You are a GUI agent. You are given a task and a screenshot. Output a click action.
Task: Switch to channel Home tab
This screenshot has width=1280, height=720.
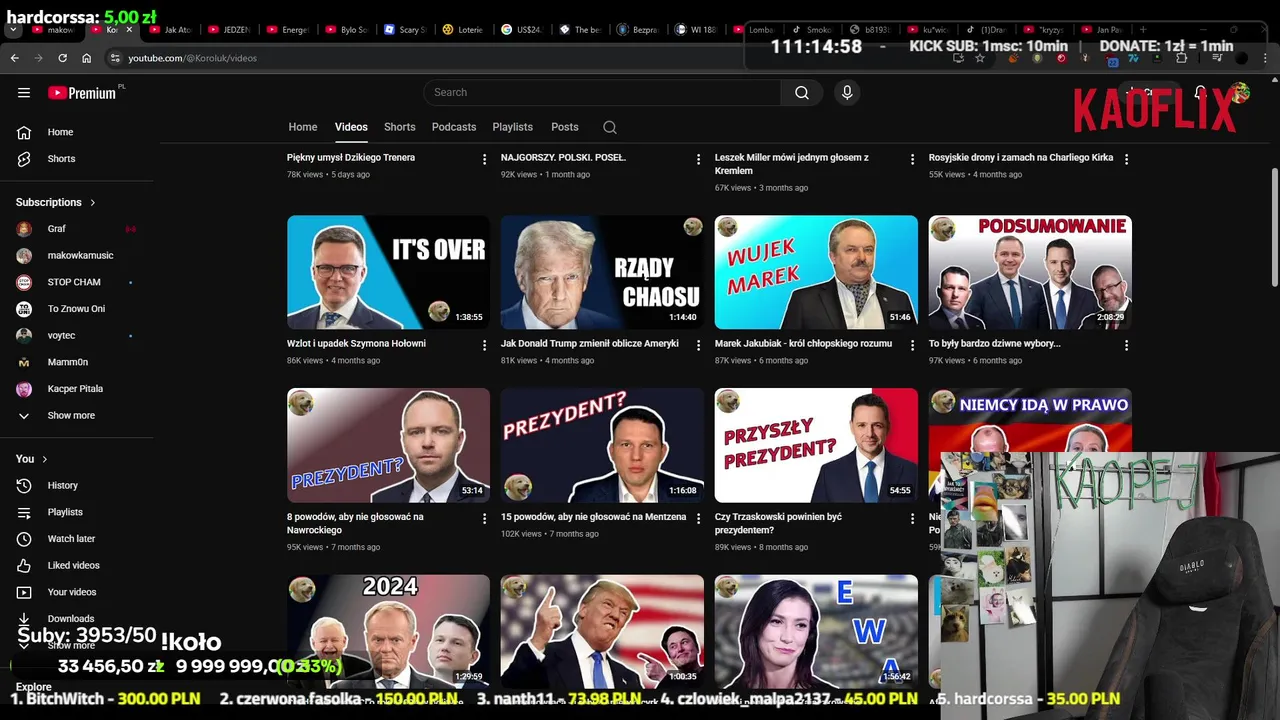[x=303, y=127]
